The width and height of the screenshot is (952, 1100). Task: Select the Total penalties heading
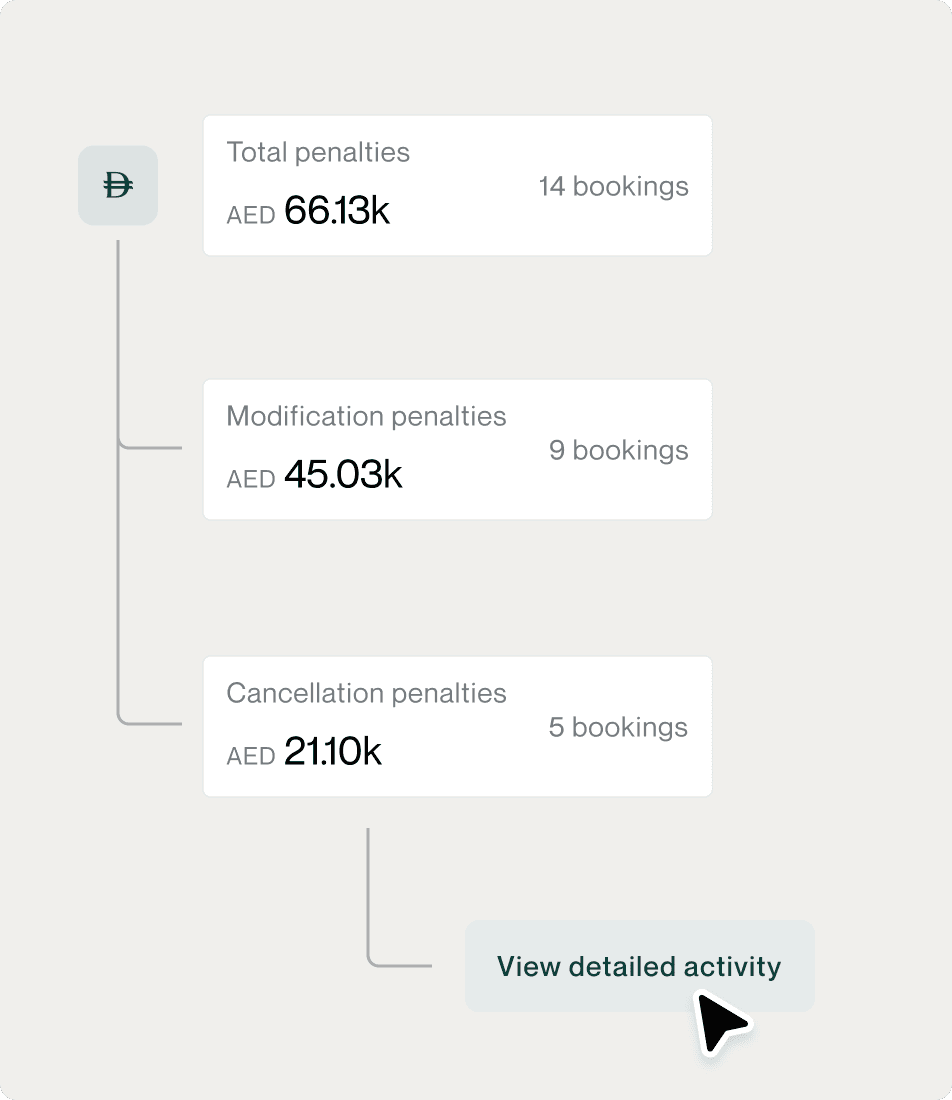[x=318, y=152]
